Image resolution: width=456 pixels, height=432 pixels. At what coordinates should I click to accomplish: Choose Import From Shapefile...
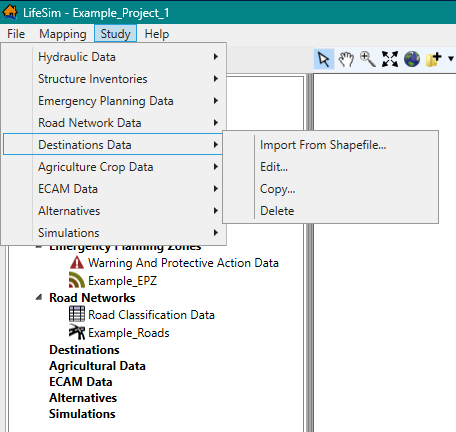pyautogui.click(x=330, y=145)
